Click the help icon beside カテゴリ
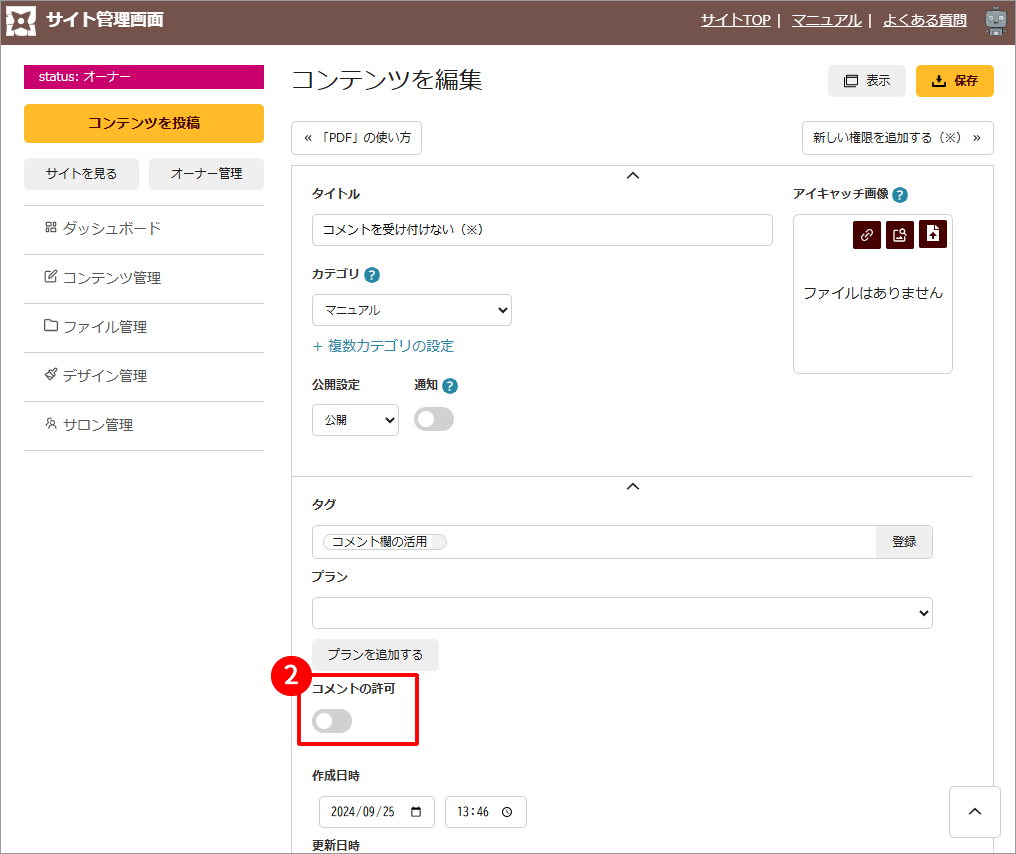1016x854 pixels. pos(372,275)
